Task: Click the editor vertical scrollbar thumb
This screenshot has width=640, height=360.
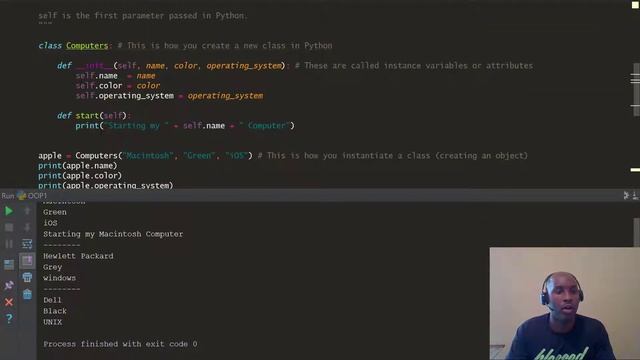Action: tap(636, 90)
